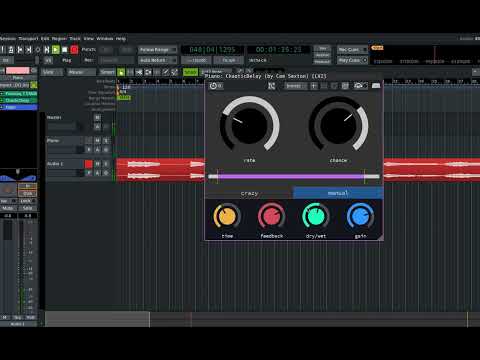Toggle Rec Cues button
Image resolution: width=480 pixels, height=360 pixels.
pos(352,50)
